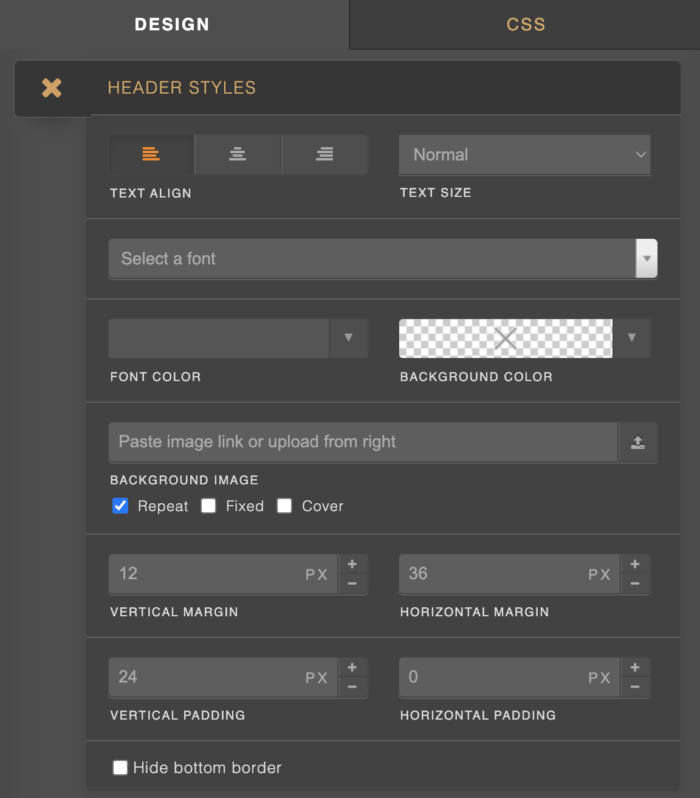Check the Hide bottom border option

pos(121,768)
